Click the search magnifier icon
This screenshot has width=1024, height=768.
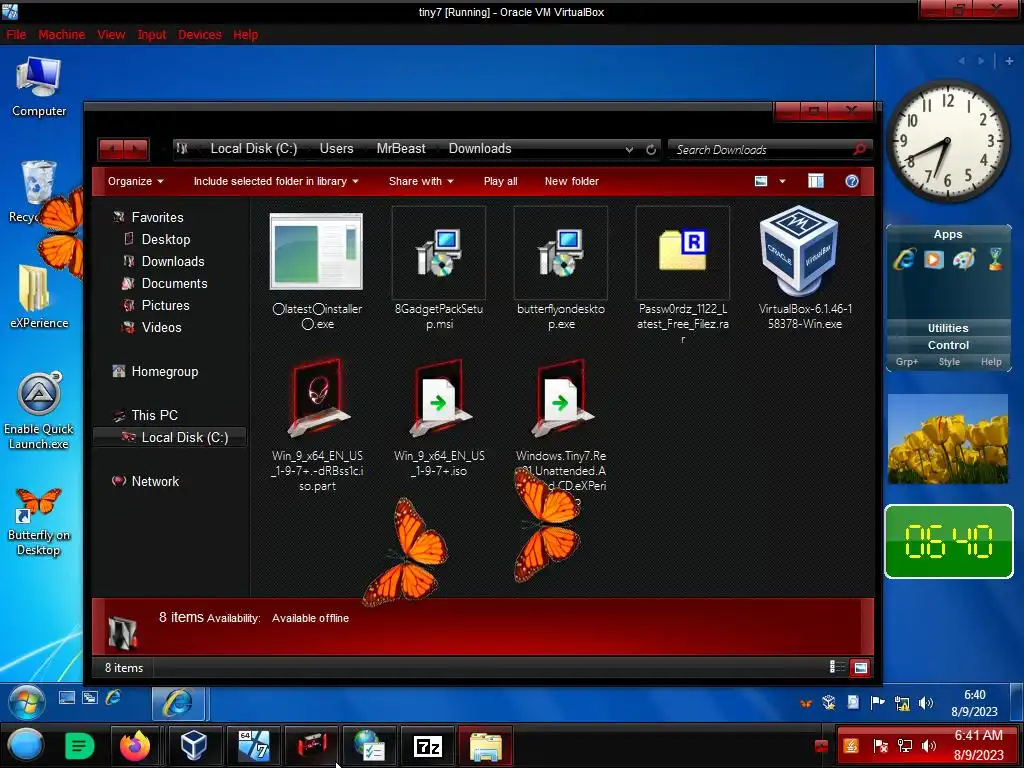click(860, 150)
